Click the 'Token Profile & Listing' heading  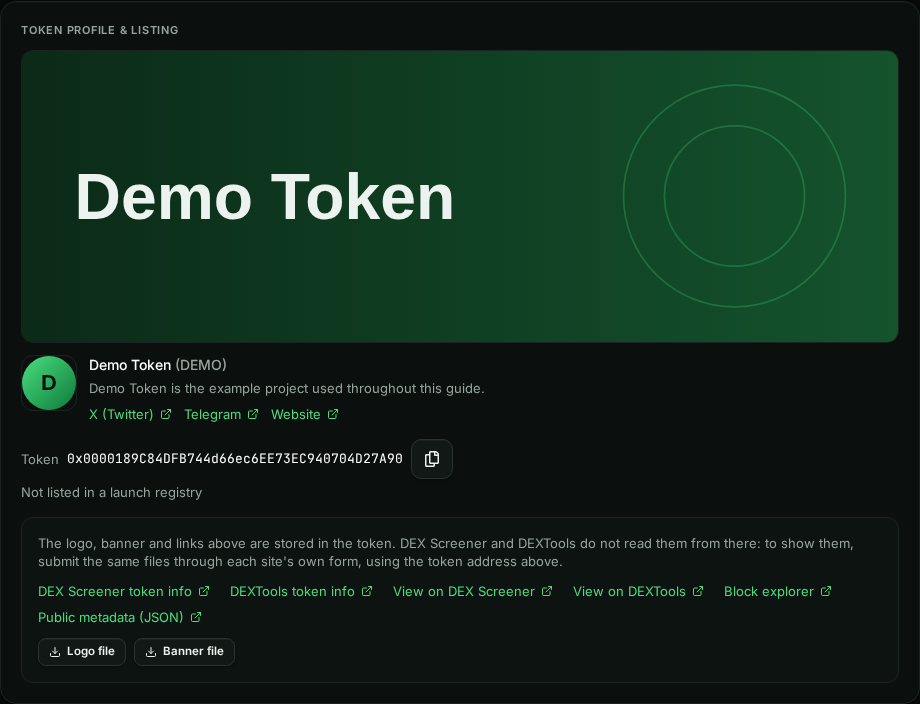point(100,30)
